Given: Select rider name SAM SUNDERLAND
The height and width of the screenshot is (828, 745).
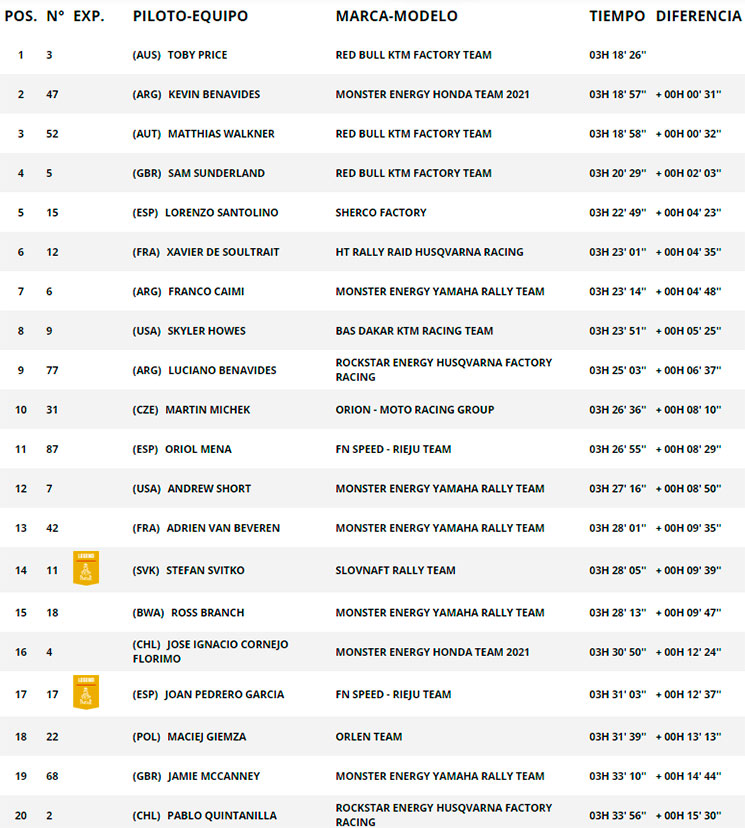Looking at the screenshot, I should [216, 173].
